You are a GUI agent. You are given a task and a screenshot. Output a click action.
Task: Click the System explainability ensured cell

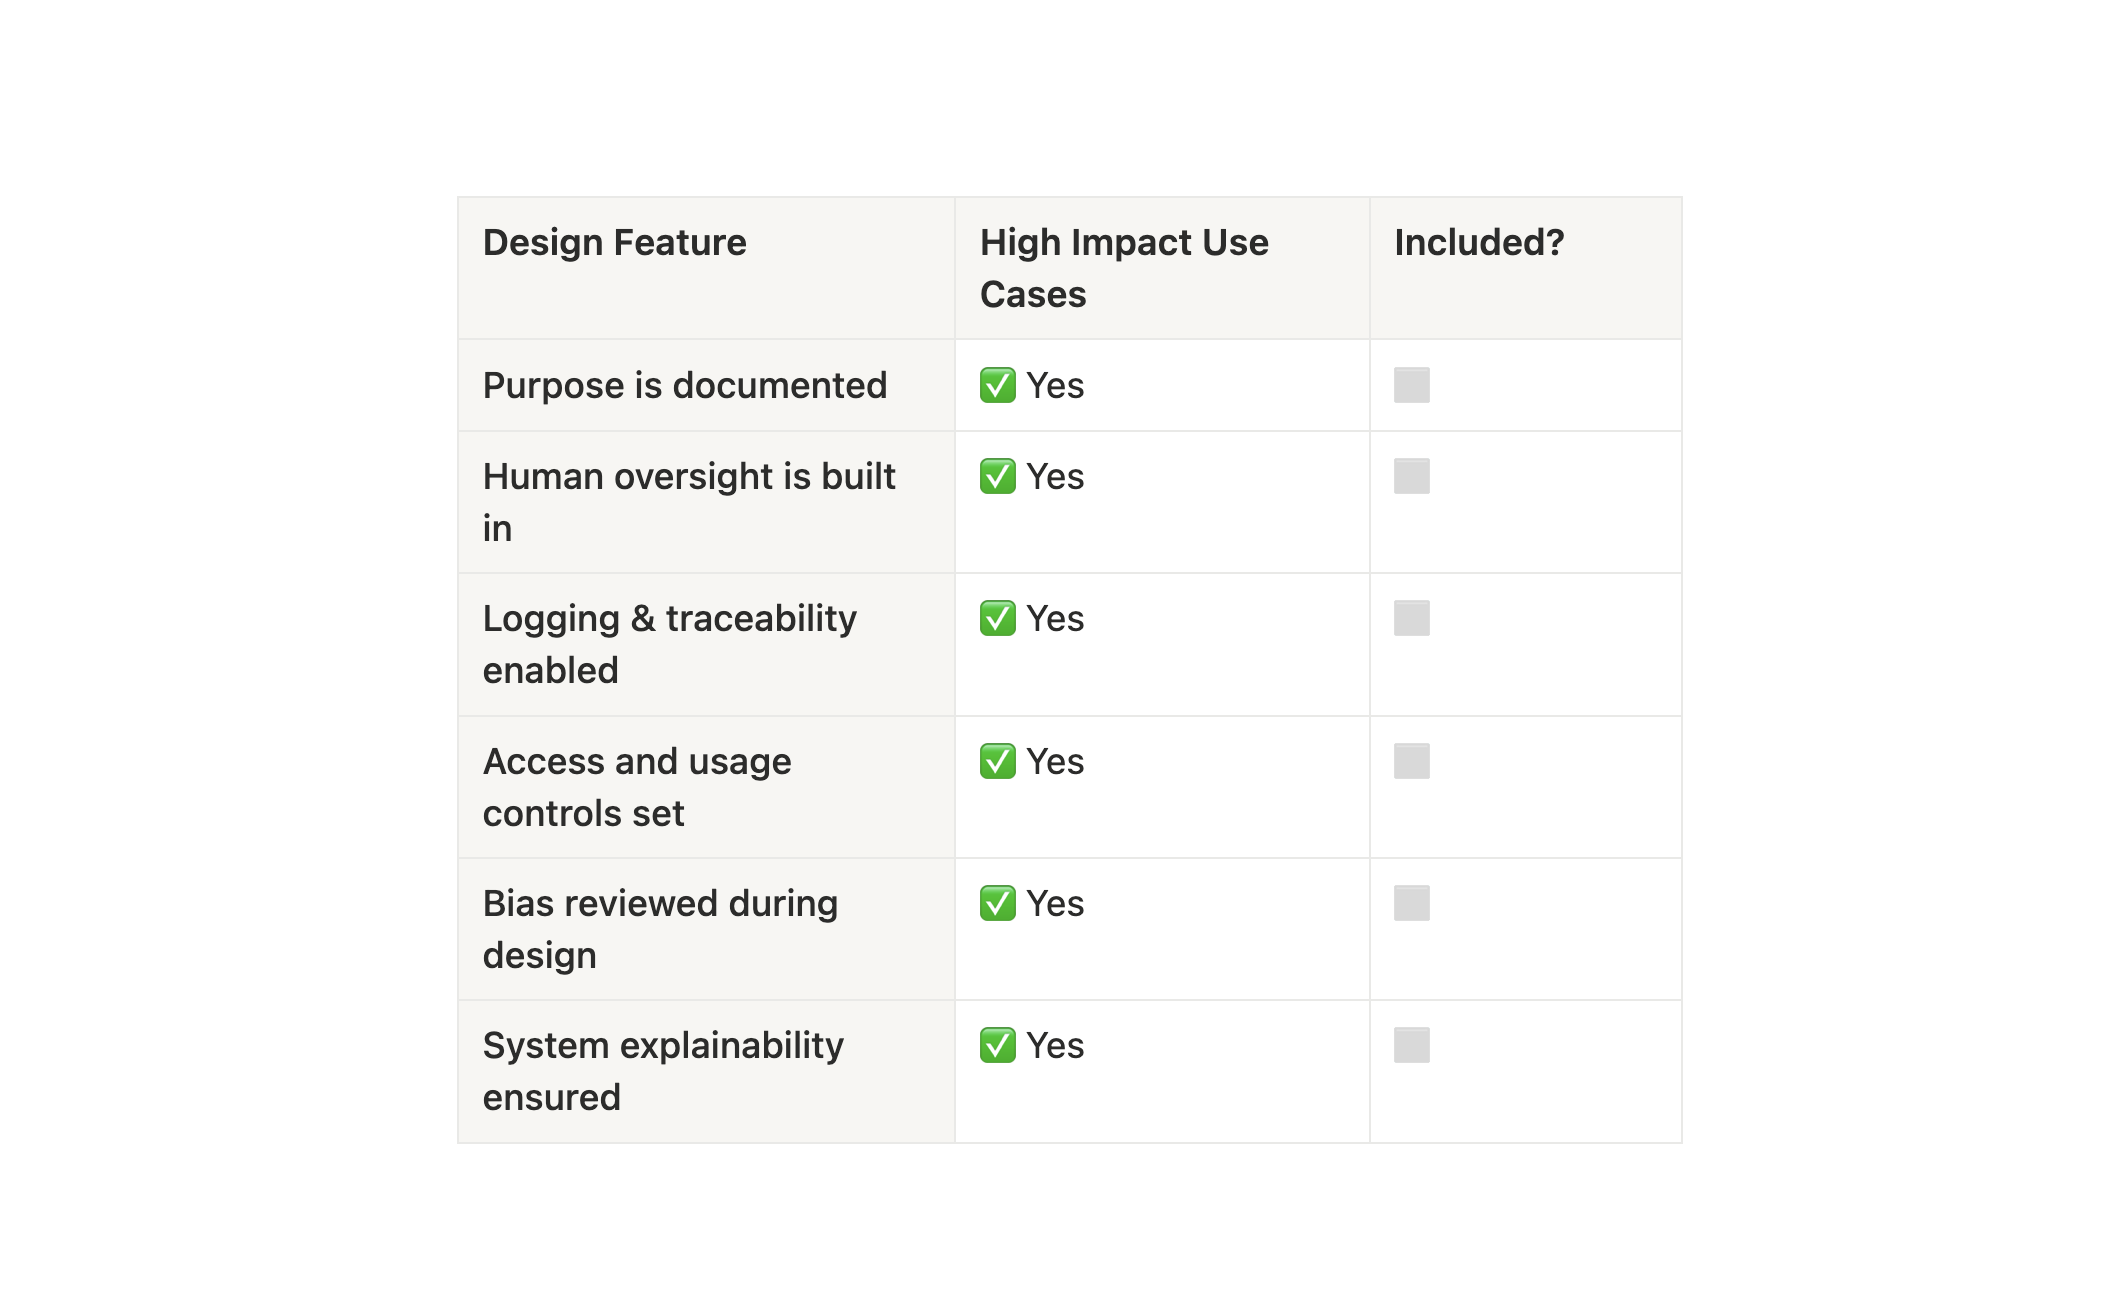662,1071
